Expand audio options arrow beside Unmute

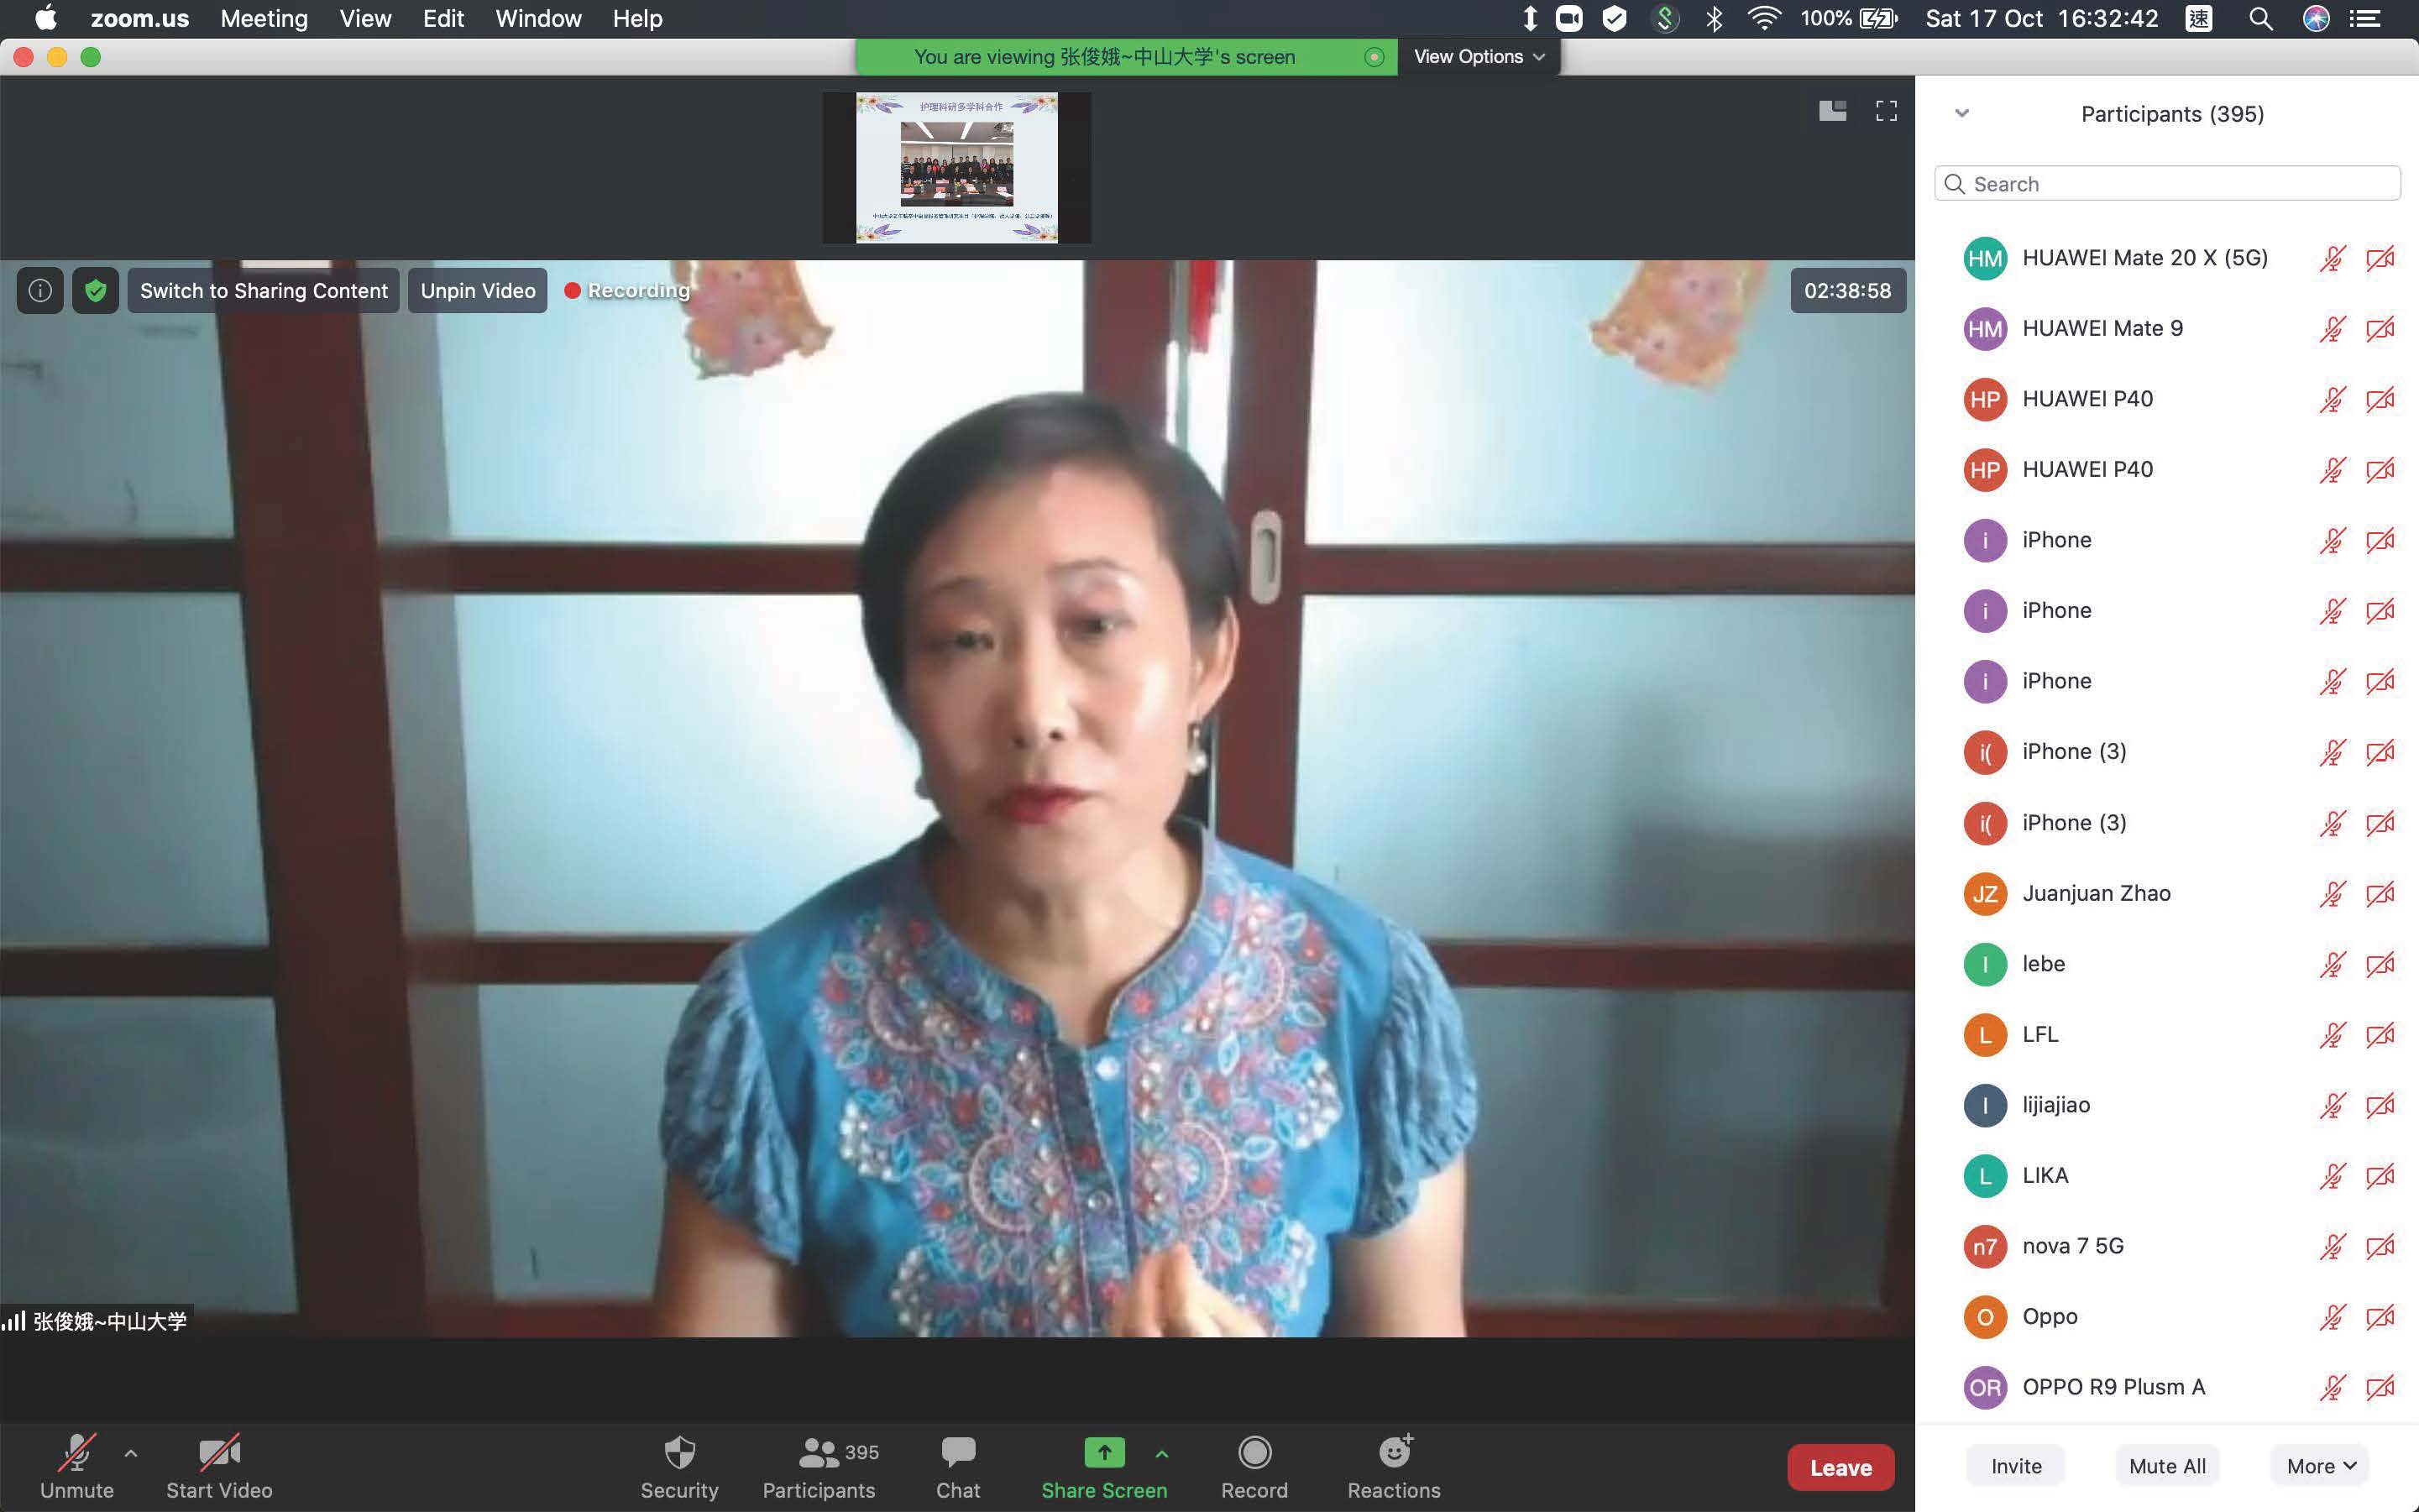[x=131, y=1453]
